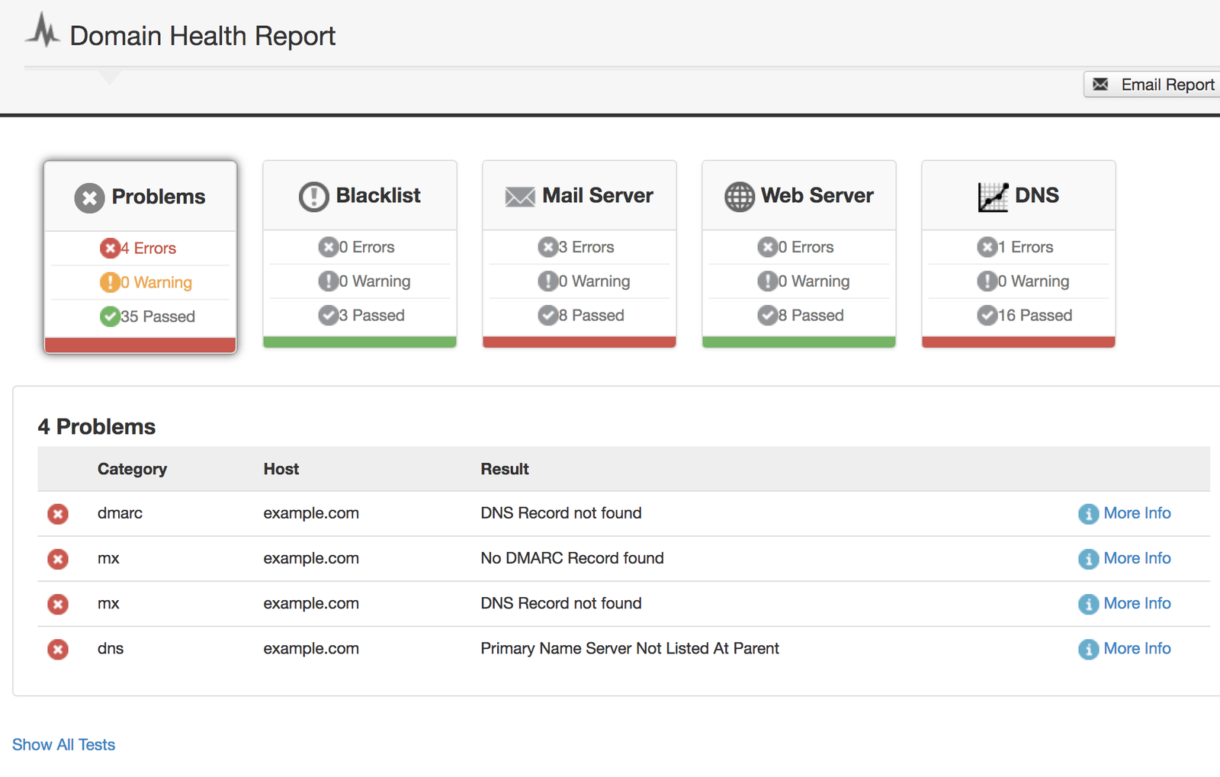Open the Problems summary tab
Viewport: 1220px width, 777px height.
pos(140,197)
